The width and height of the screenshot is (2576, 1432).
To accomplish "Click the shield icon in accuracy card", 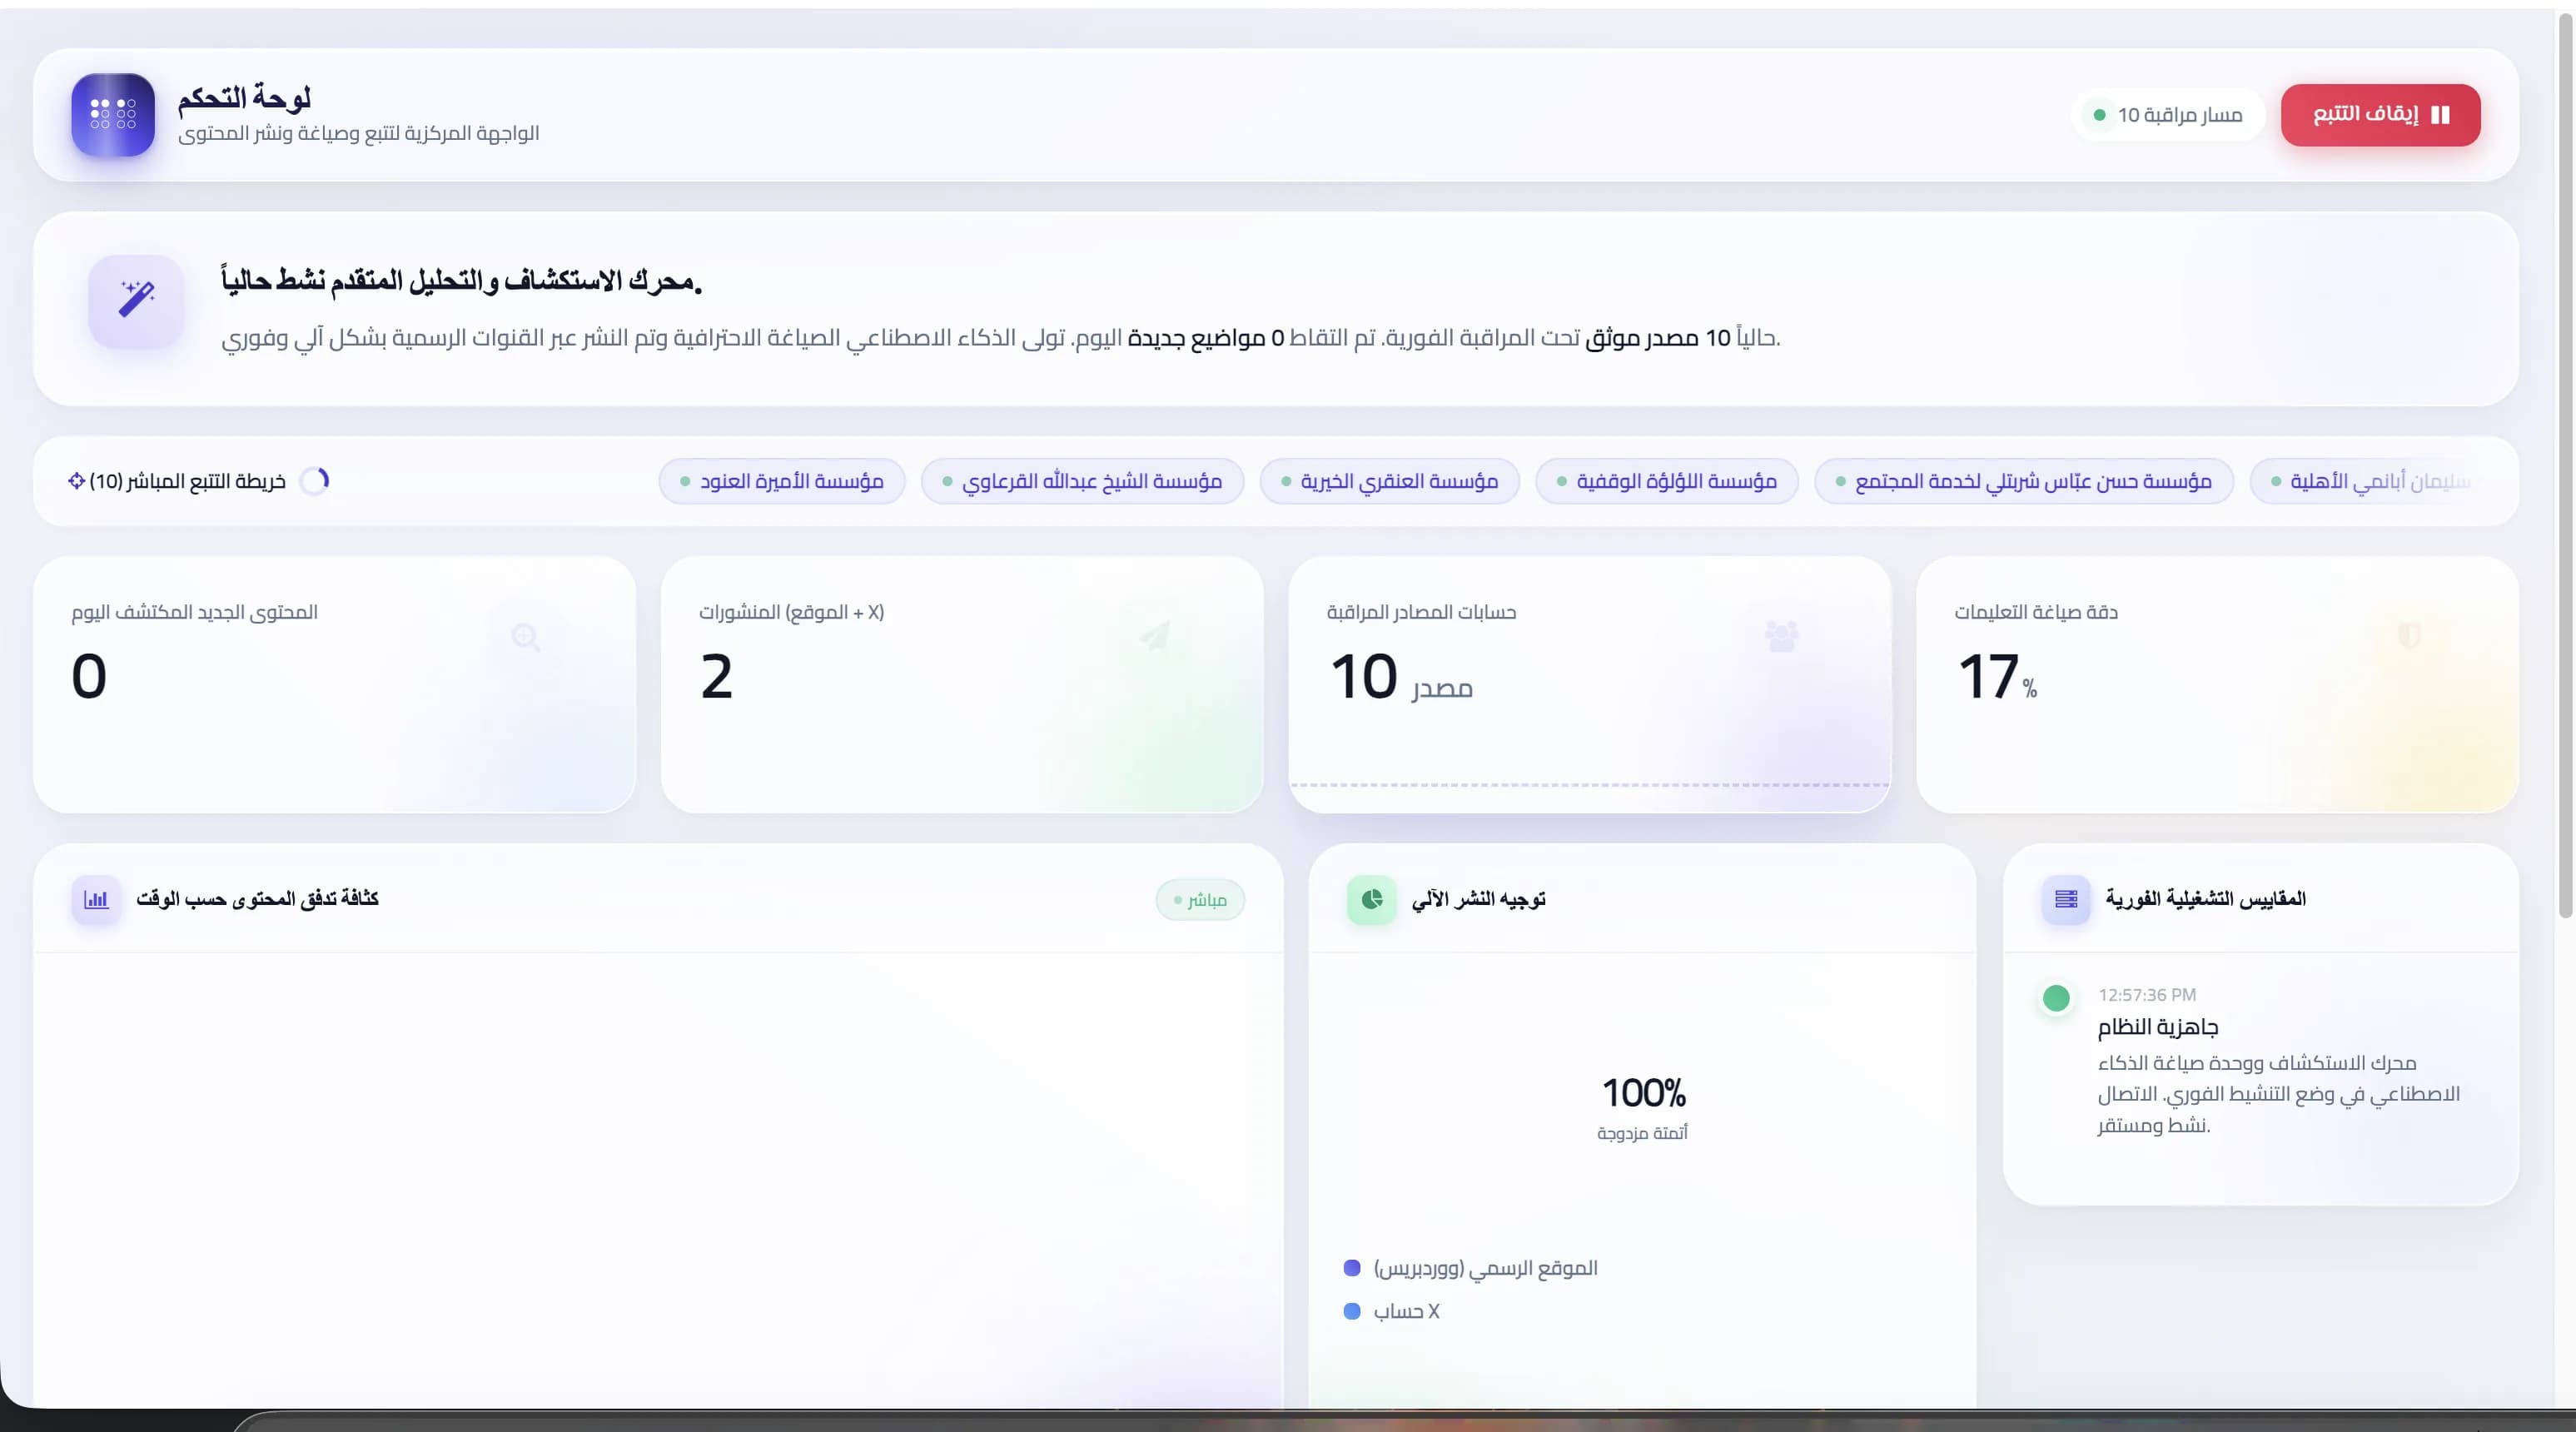I will (2409, 635).
